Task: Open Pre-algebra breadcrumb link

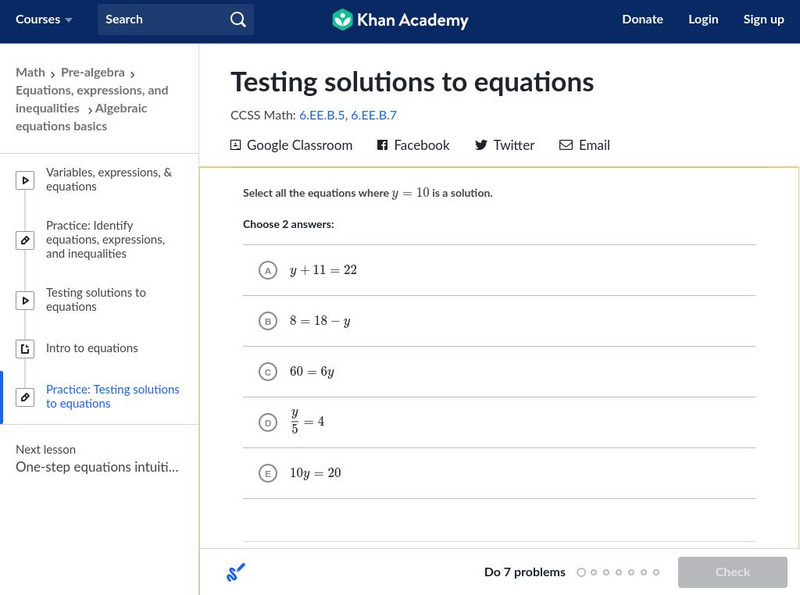Action: click(93, 72)
